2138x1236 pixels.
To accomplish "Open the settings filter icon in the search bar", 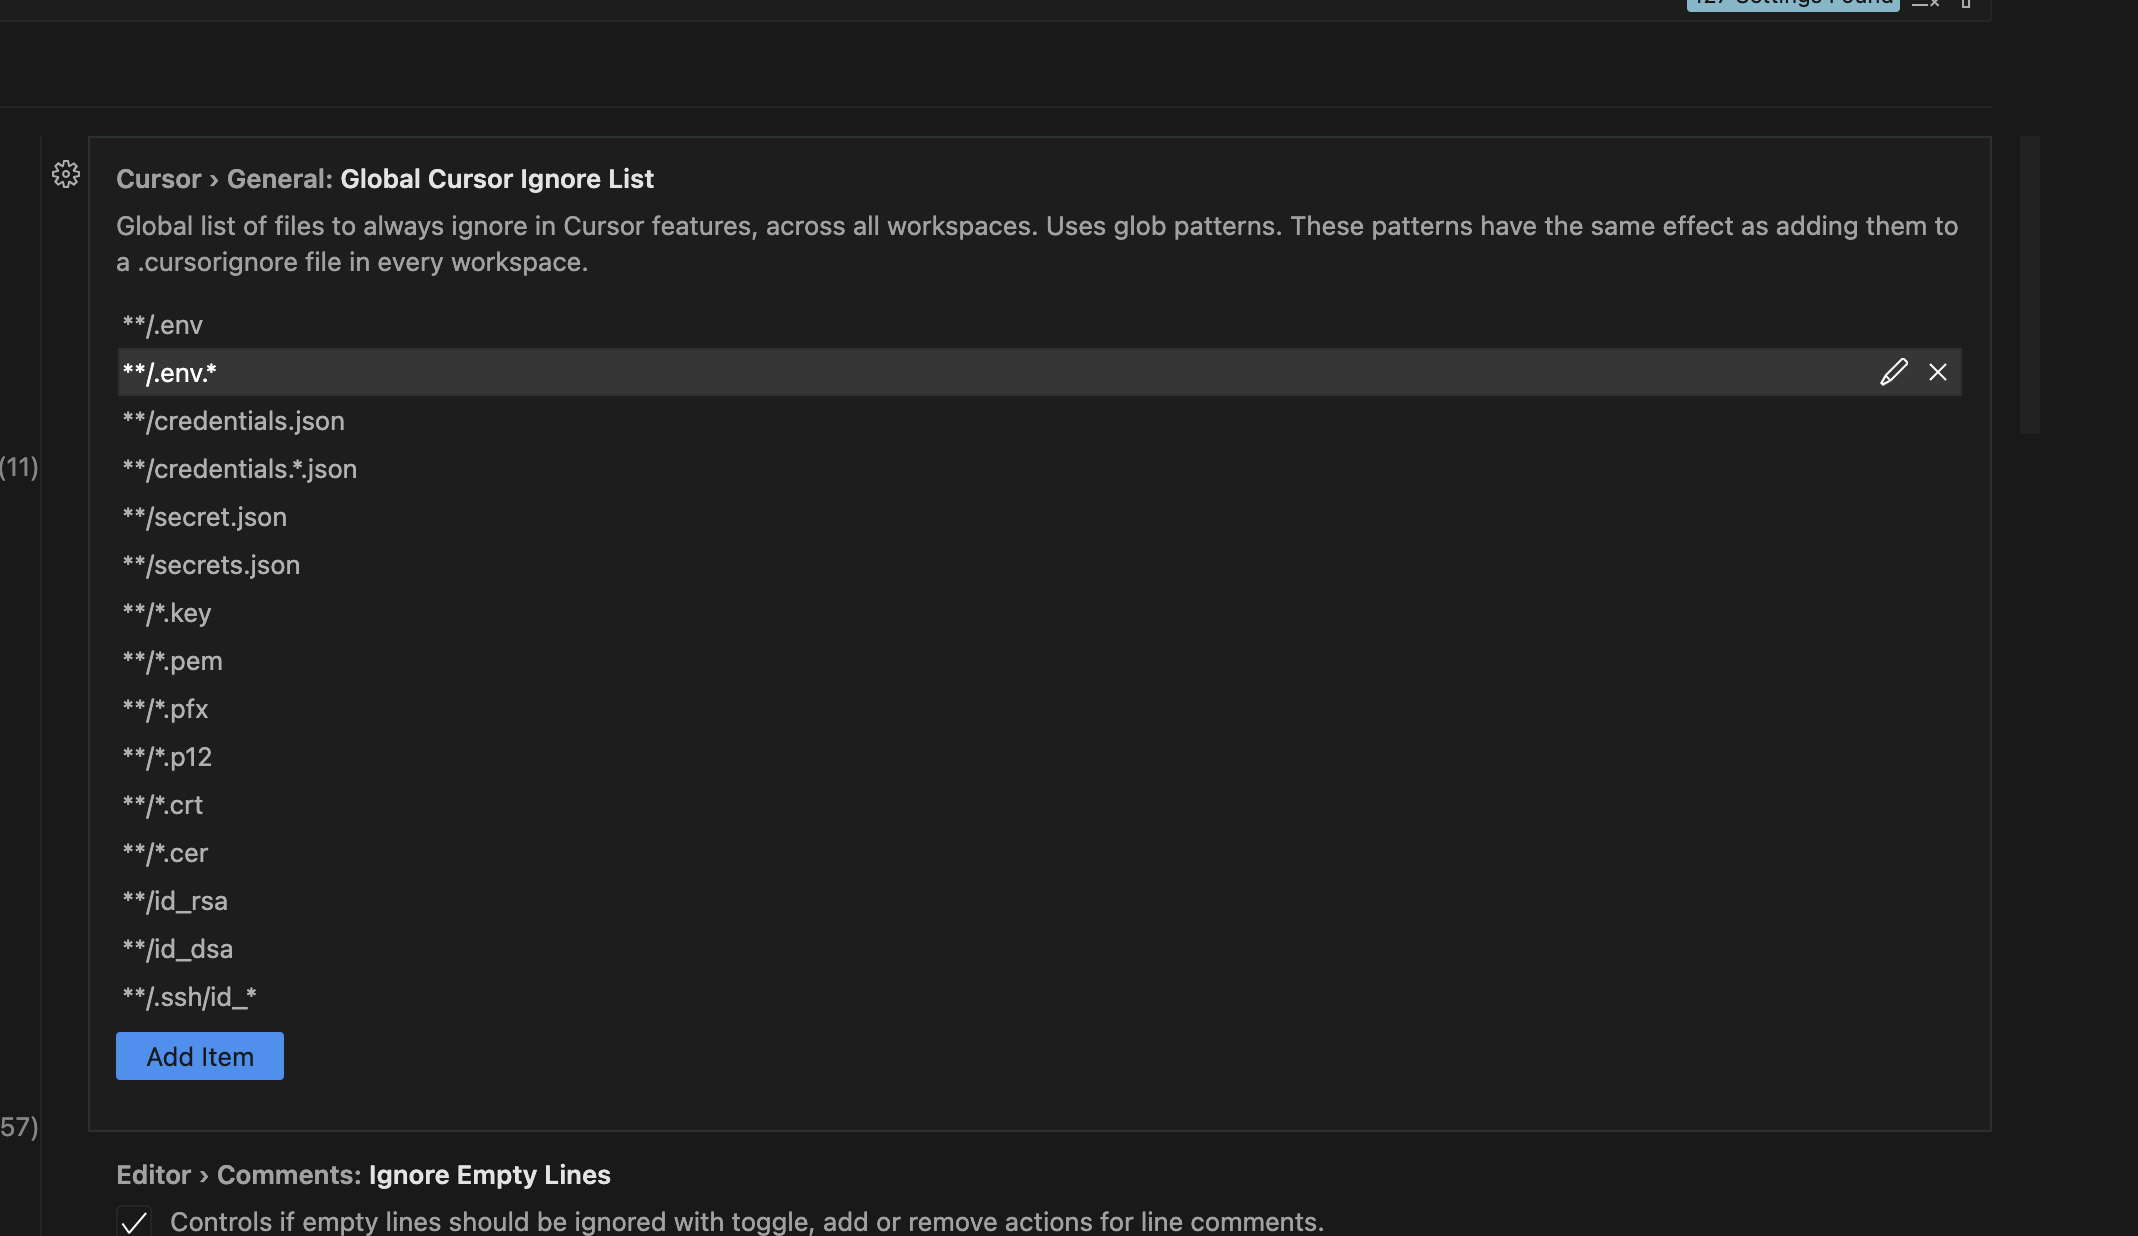I will [x=1966, y=4].
